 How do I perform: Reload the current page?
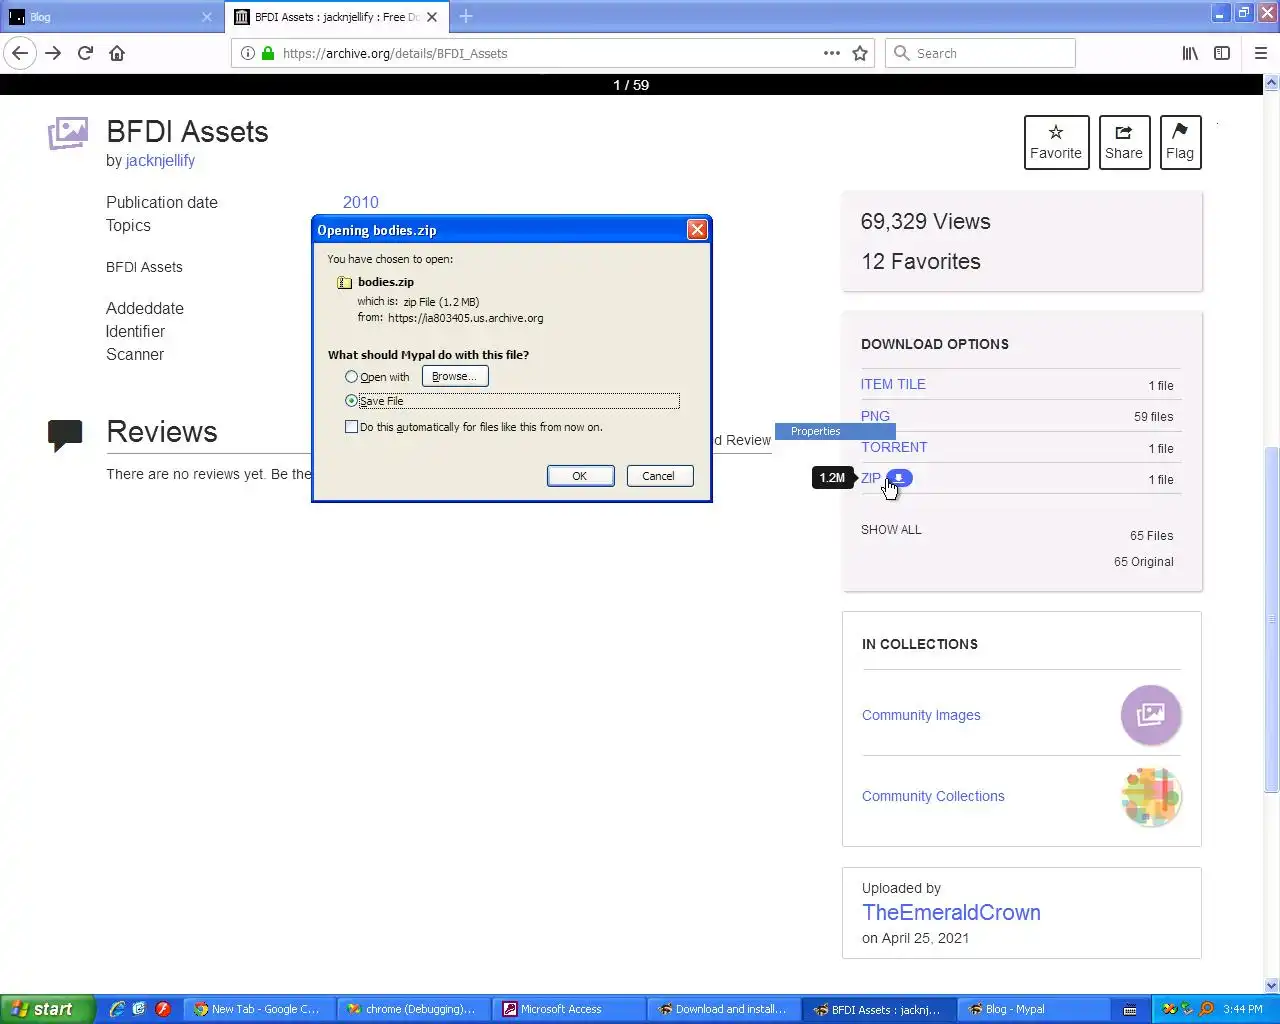(x=85, y=53)
